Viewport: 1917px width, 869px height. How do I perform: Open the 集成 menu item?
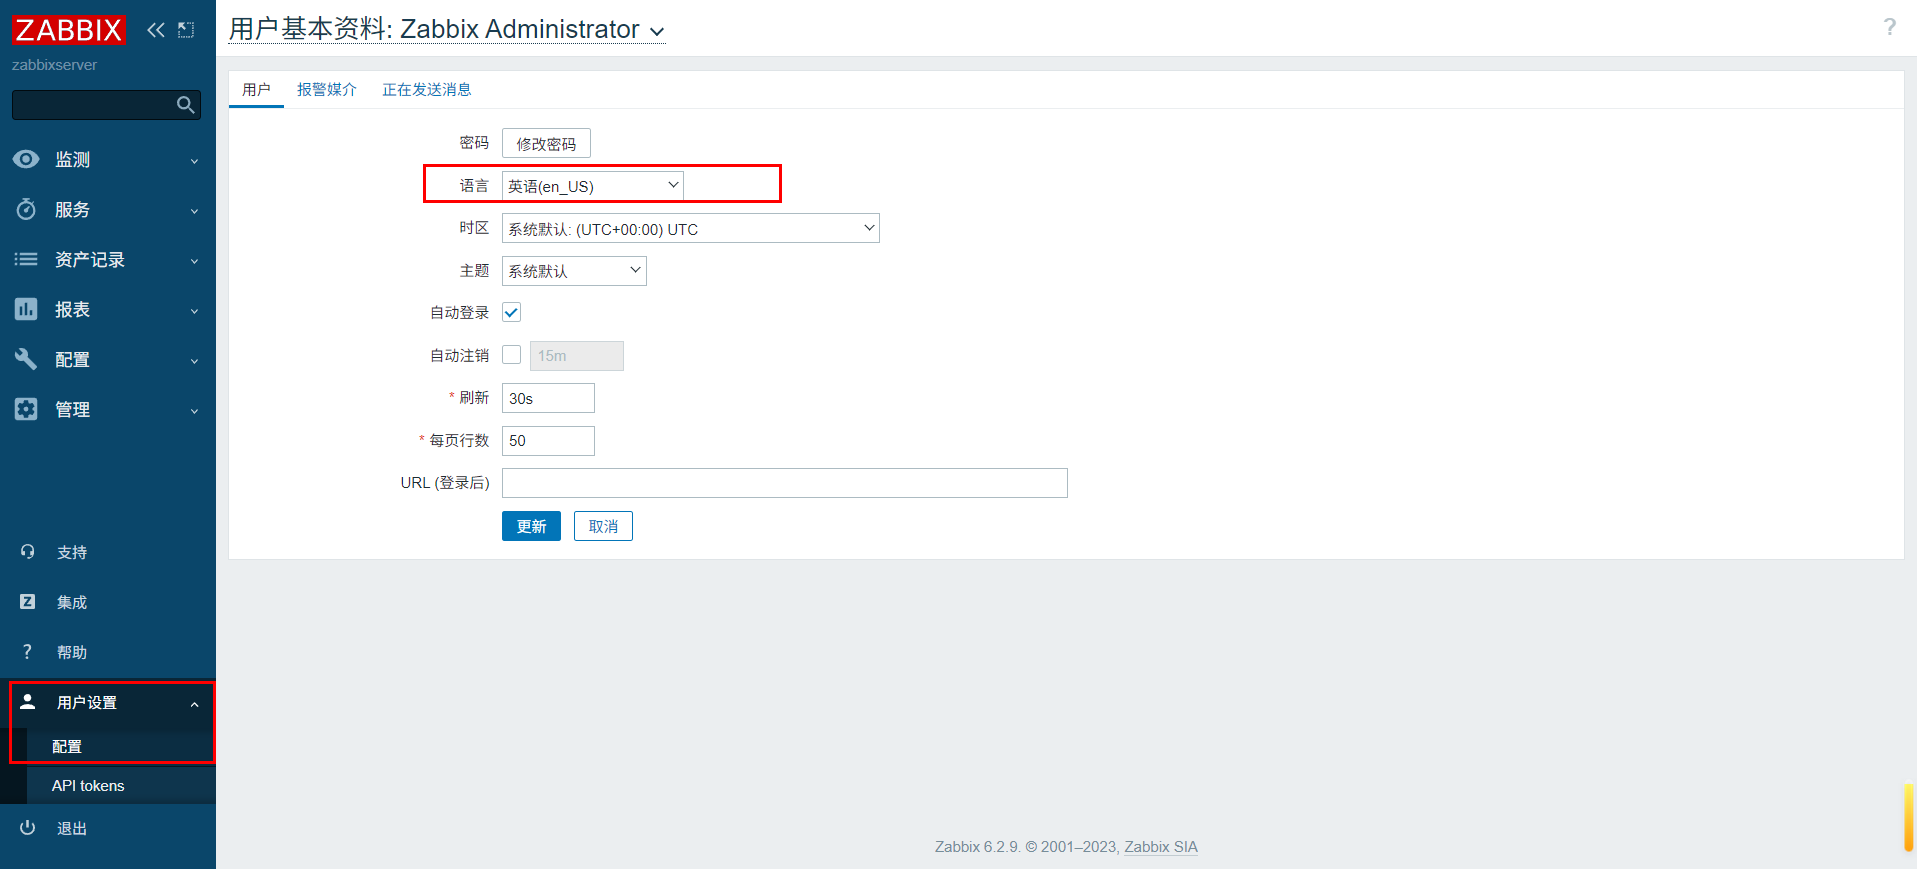point(72,602)
